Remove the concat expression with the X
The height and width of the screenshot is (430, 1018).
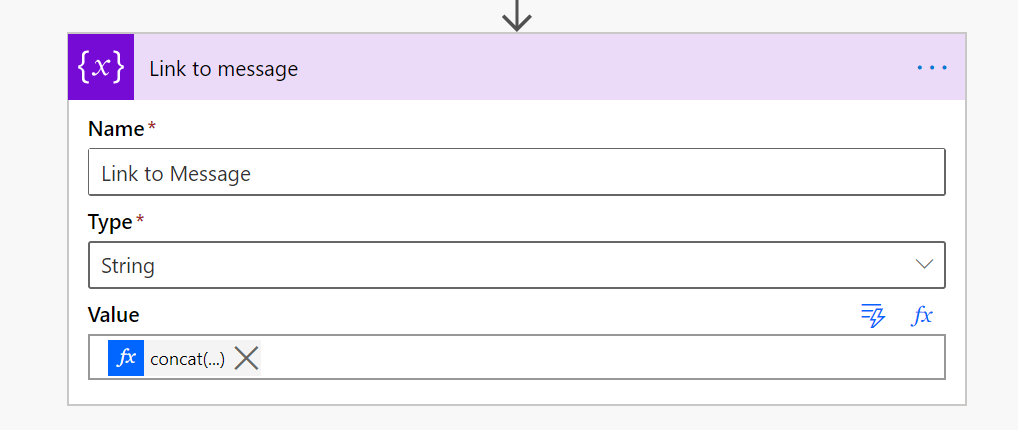coord(246,358)
